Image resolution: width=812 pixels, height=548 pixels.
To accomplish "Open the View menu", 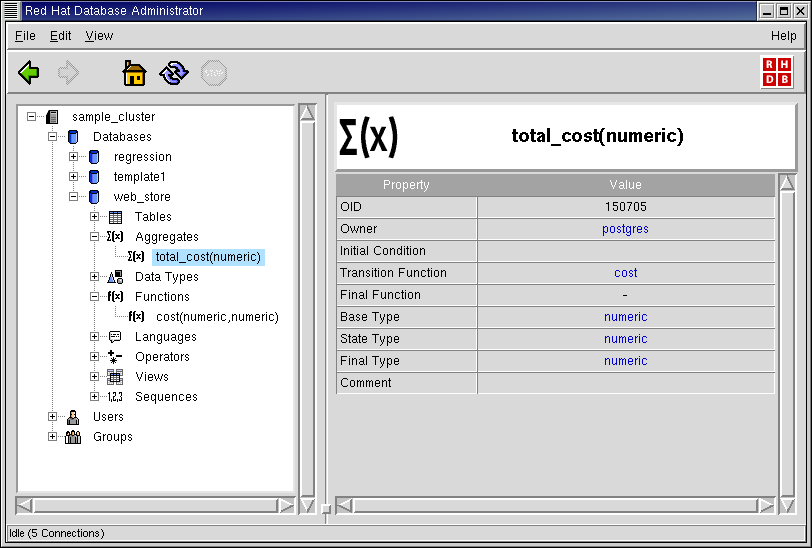I will pyautogui.click(x=99, y=36).
